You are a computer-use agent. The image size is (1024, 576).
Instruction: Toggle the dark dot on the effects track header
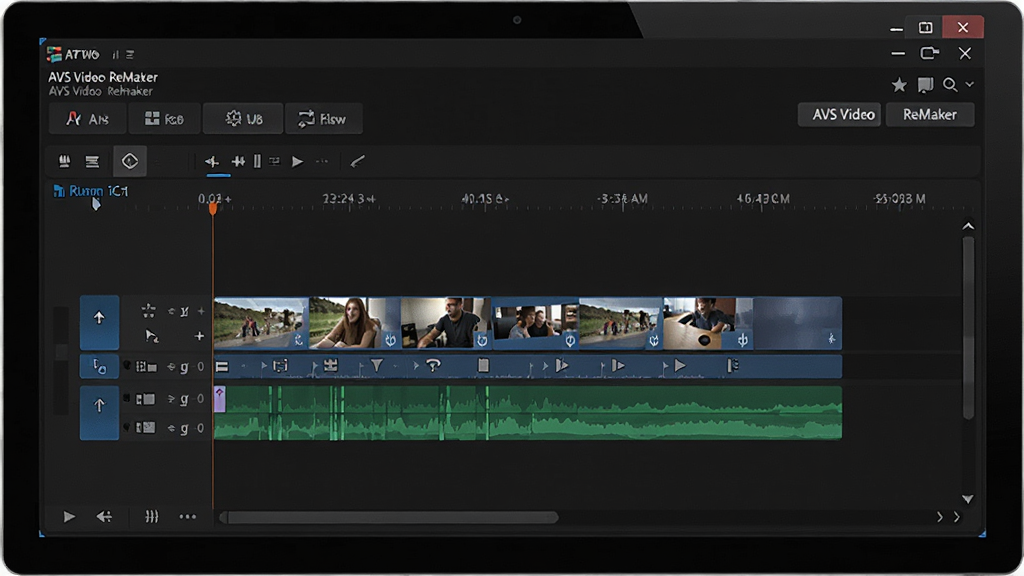click(127, 366)
